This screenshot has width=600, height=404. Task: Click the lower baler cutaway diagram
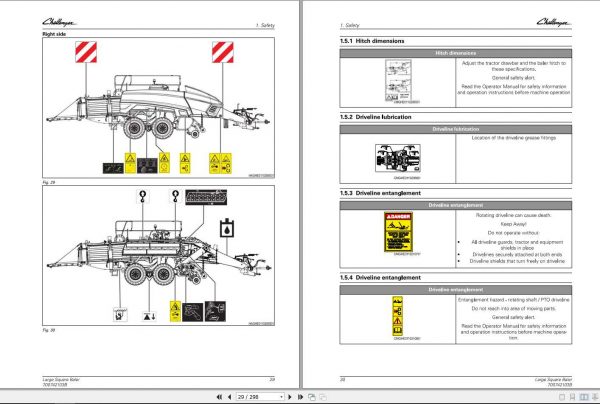pos(158,254)
